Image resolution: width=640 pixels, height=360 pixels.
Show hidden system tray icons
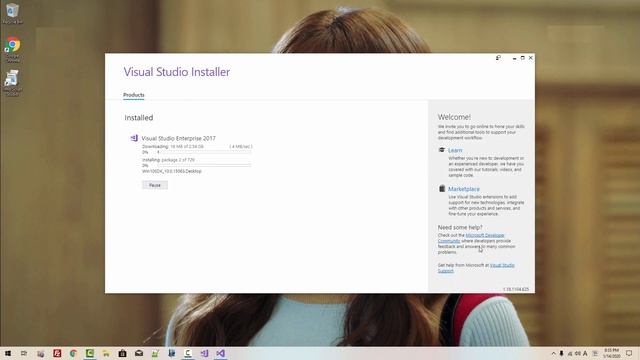tap(553, 353)
